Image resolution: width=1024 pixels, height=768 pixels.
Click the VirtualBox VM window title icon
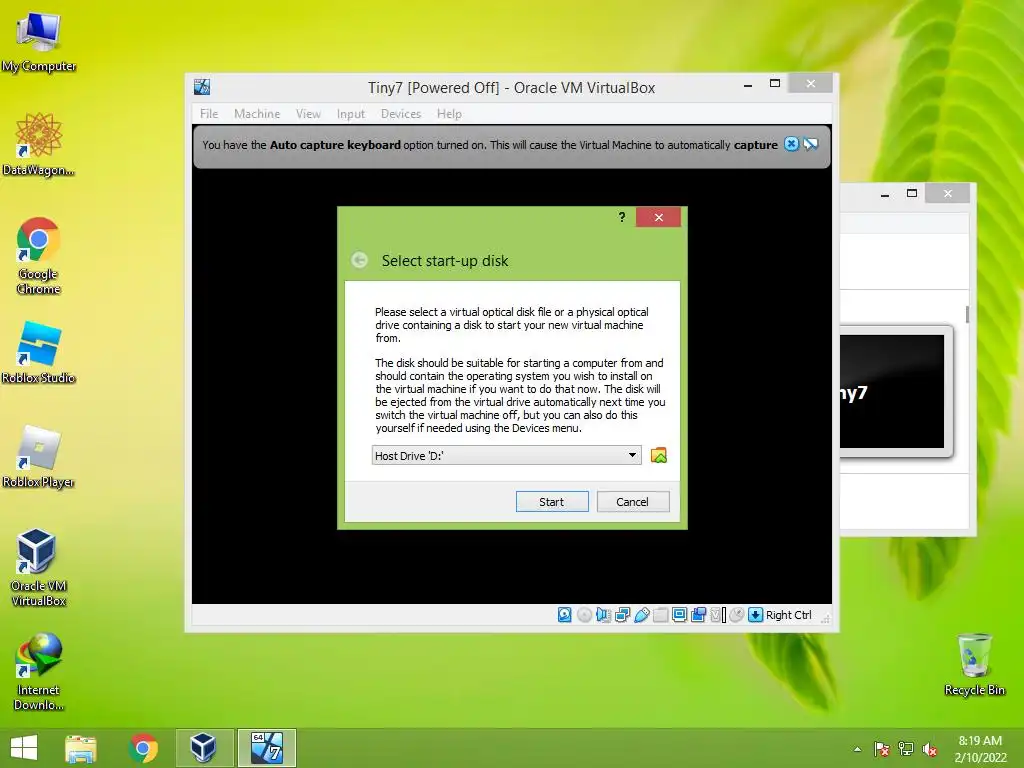[x=202, y=87]
